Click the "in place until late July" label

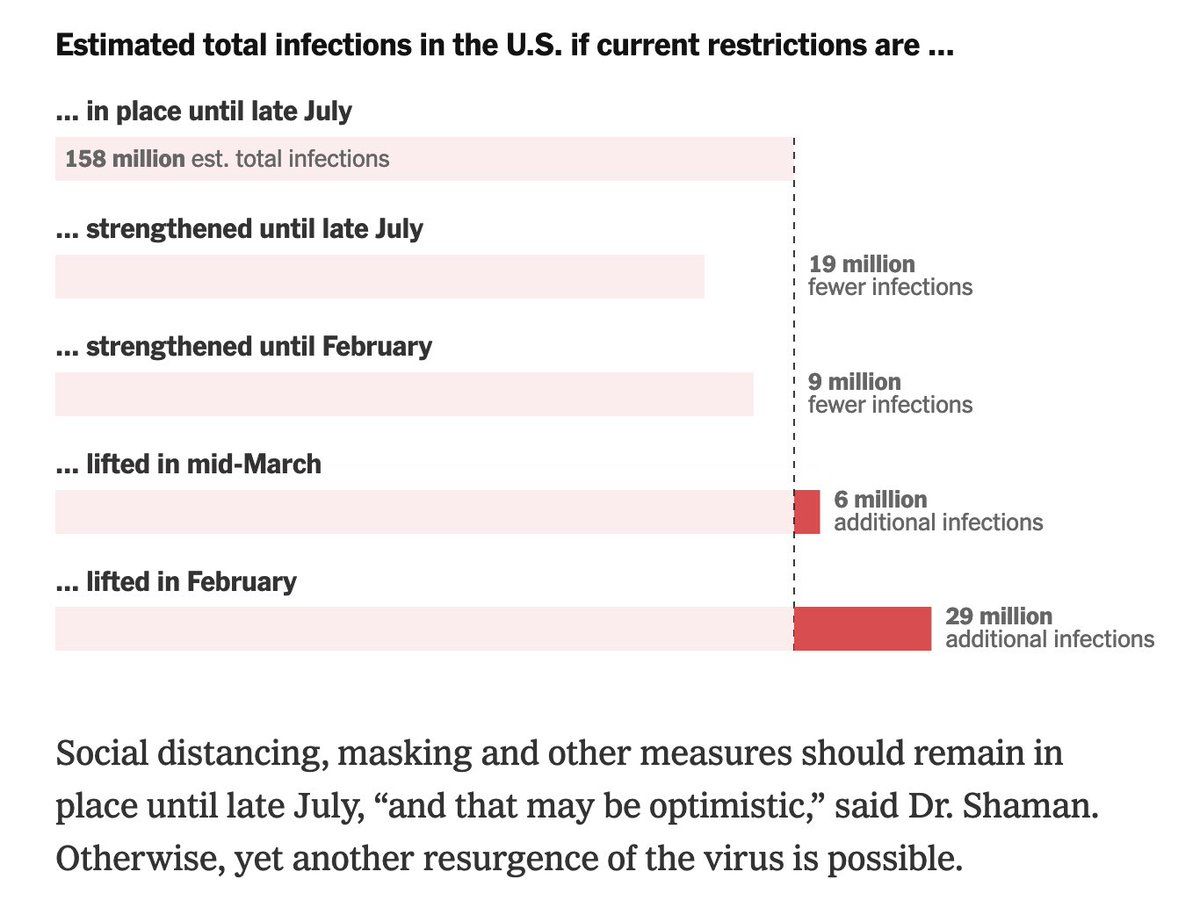point(204,111)
